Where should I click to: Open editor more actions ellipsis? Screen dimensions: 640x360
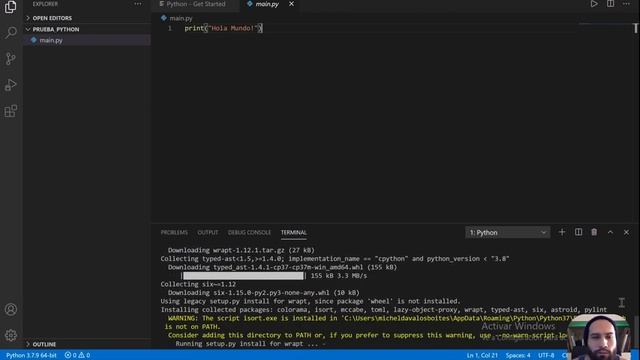pos(626,4)
